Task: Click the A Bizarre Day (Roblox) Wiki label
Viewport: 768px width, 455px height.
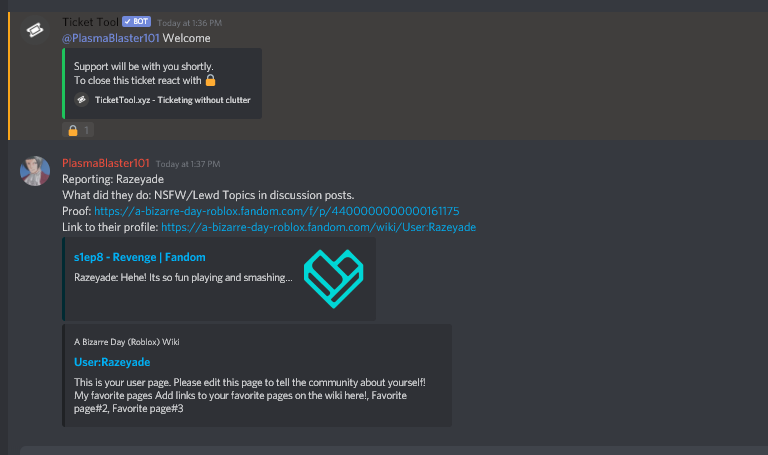Action: 126,341
